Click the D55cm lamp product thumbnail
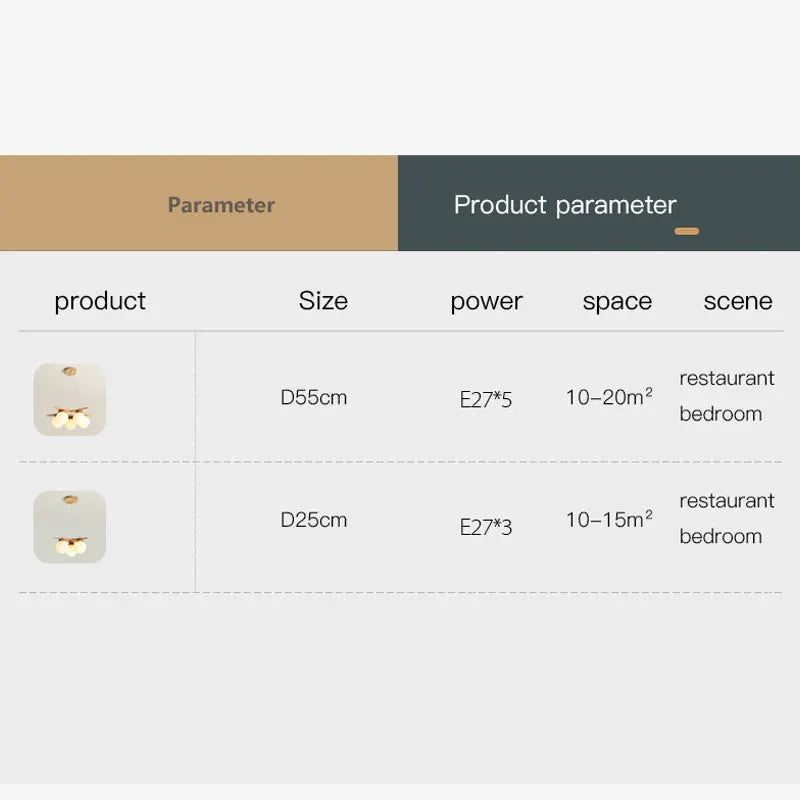This screenshot has width=800, height=800. click(69, 399)
